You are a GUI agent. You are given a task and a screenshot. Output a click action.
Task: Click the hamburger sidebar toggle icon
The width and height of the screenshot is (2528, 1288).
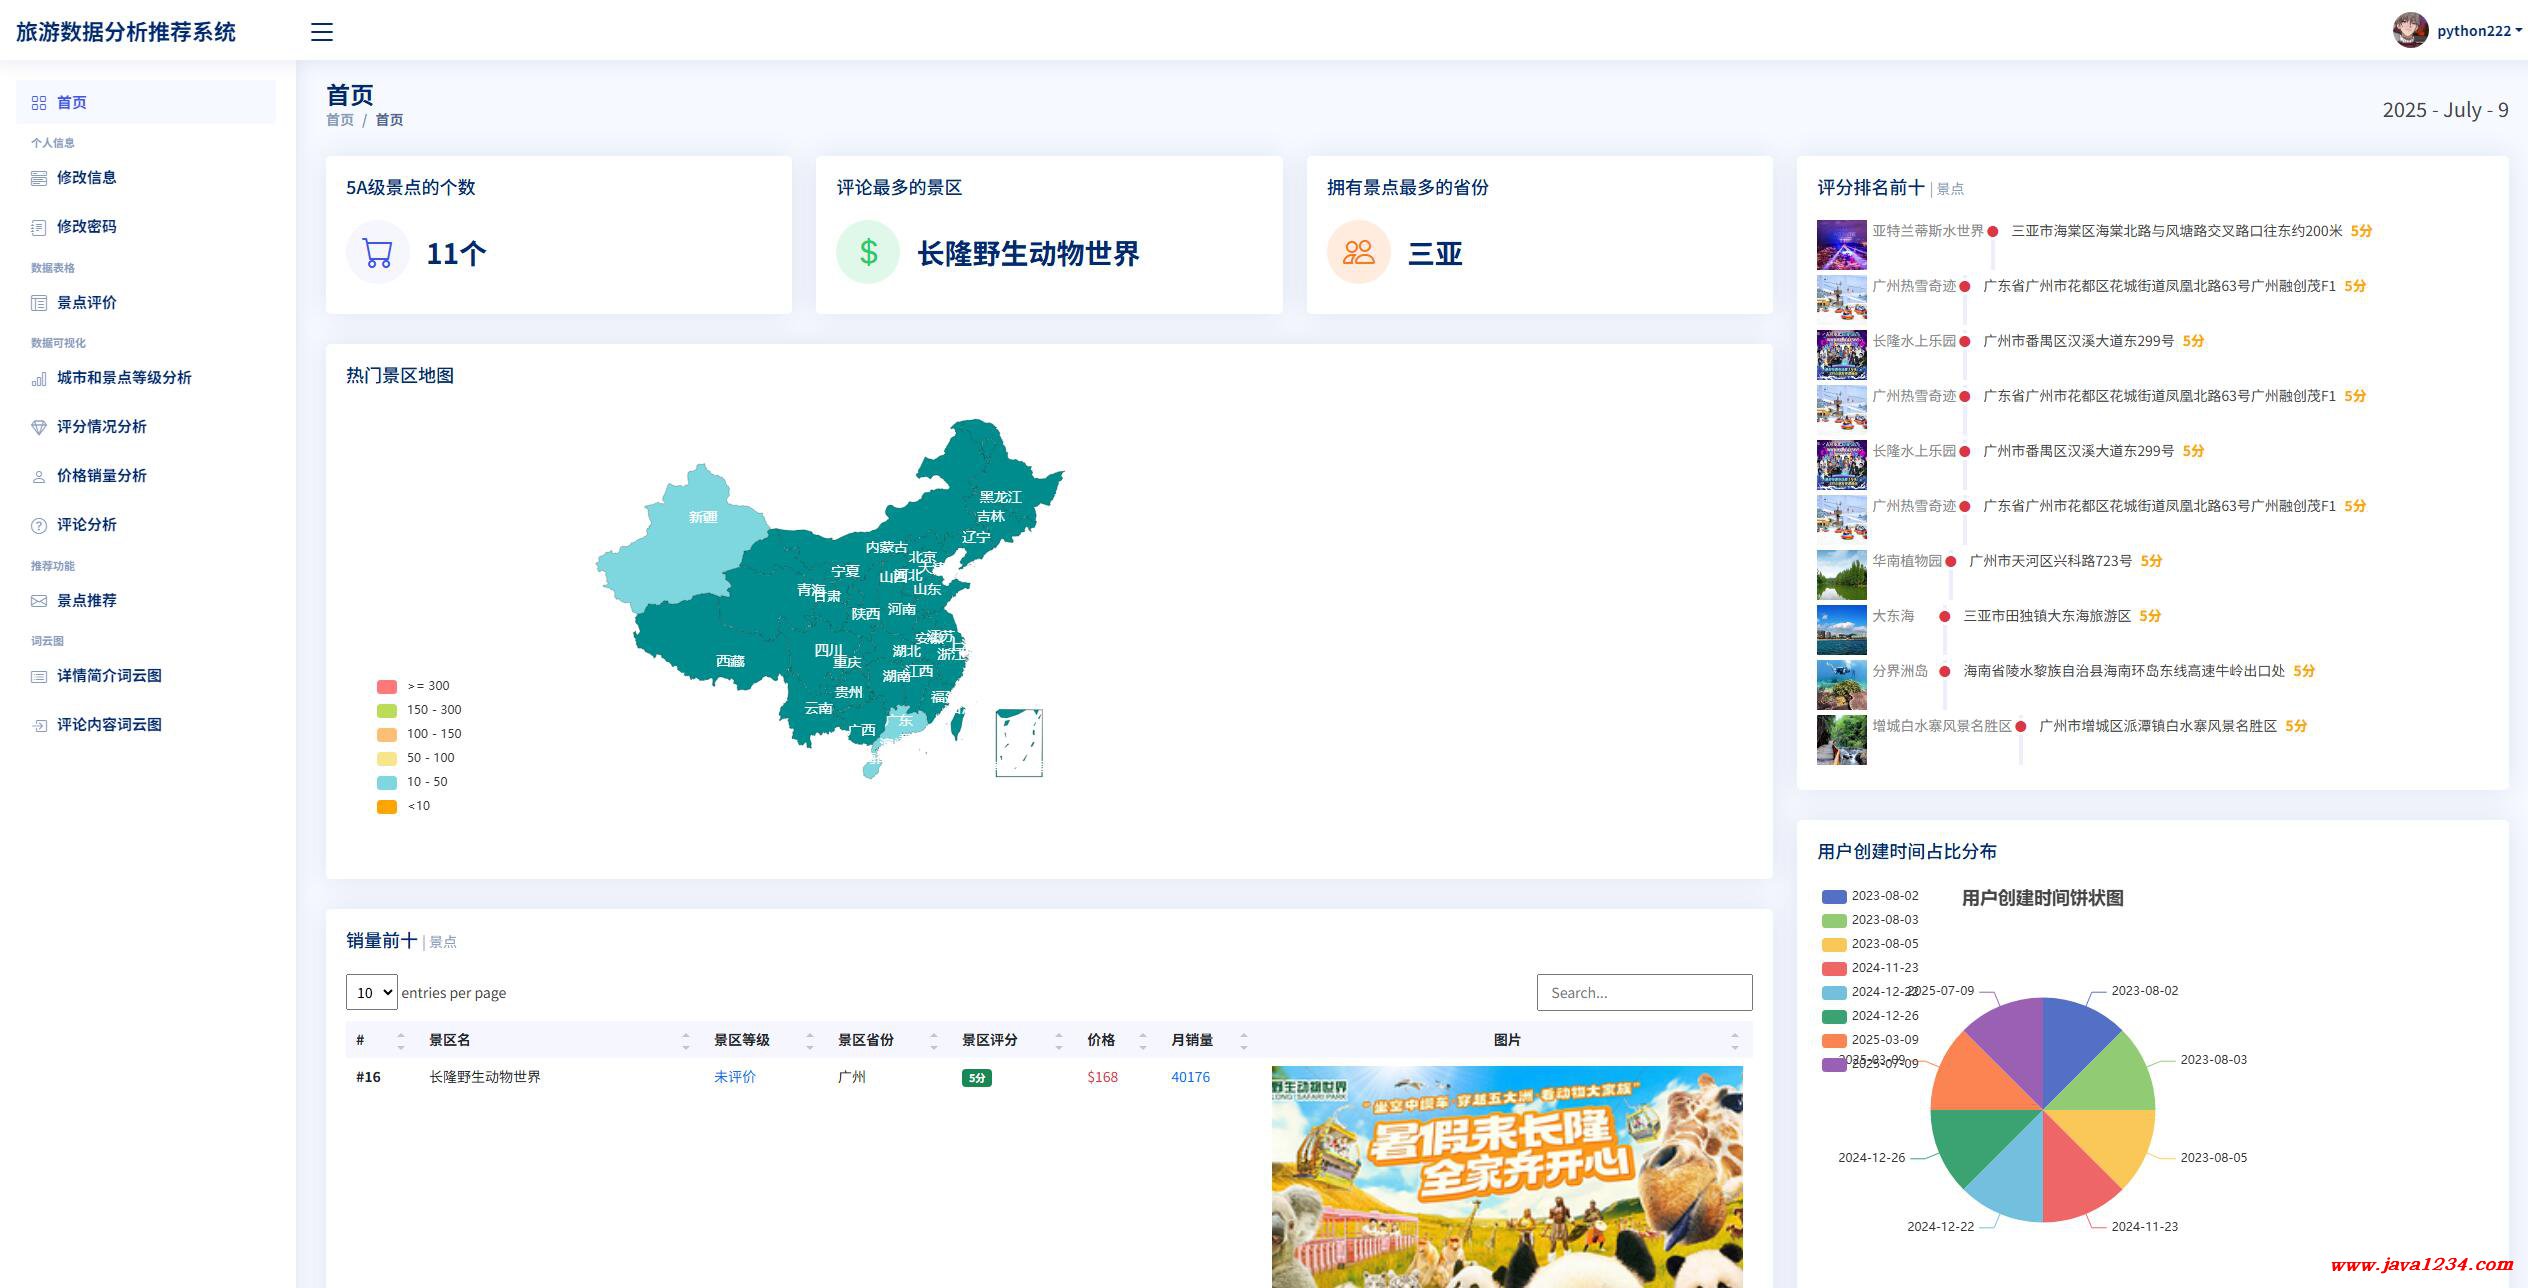[321, 32]
